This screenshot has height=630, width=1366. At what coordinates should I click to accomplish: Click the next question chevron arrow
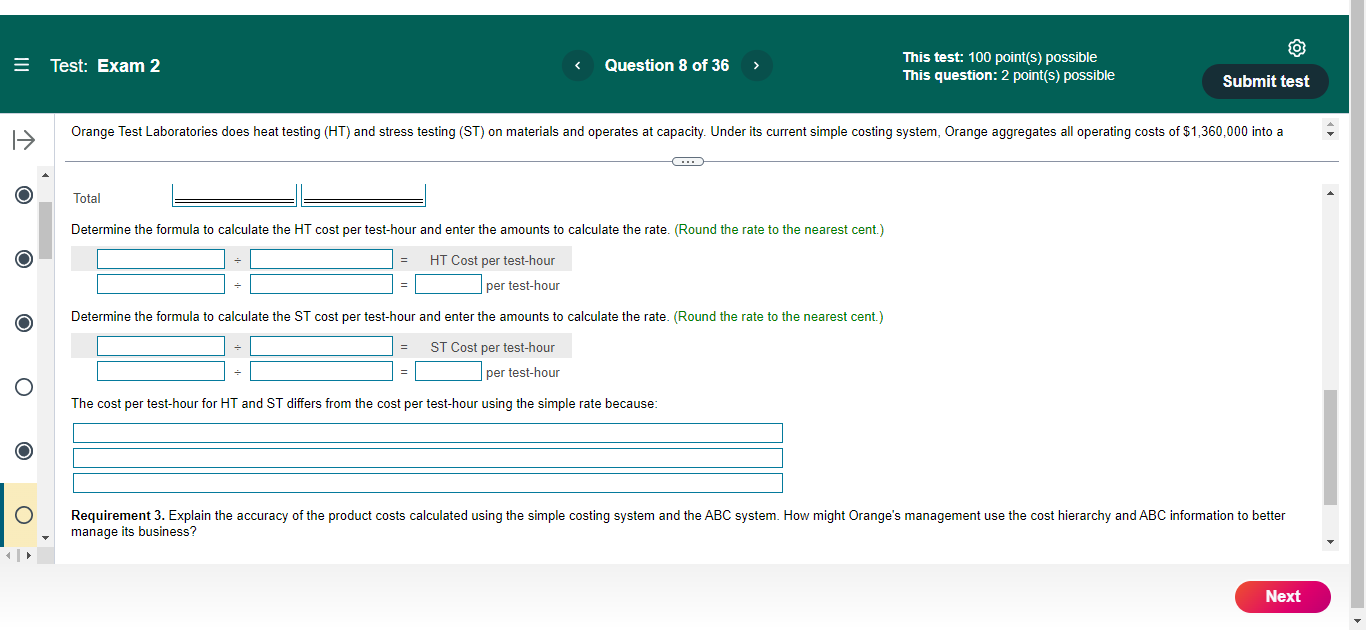tap(757, 65)
